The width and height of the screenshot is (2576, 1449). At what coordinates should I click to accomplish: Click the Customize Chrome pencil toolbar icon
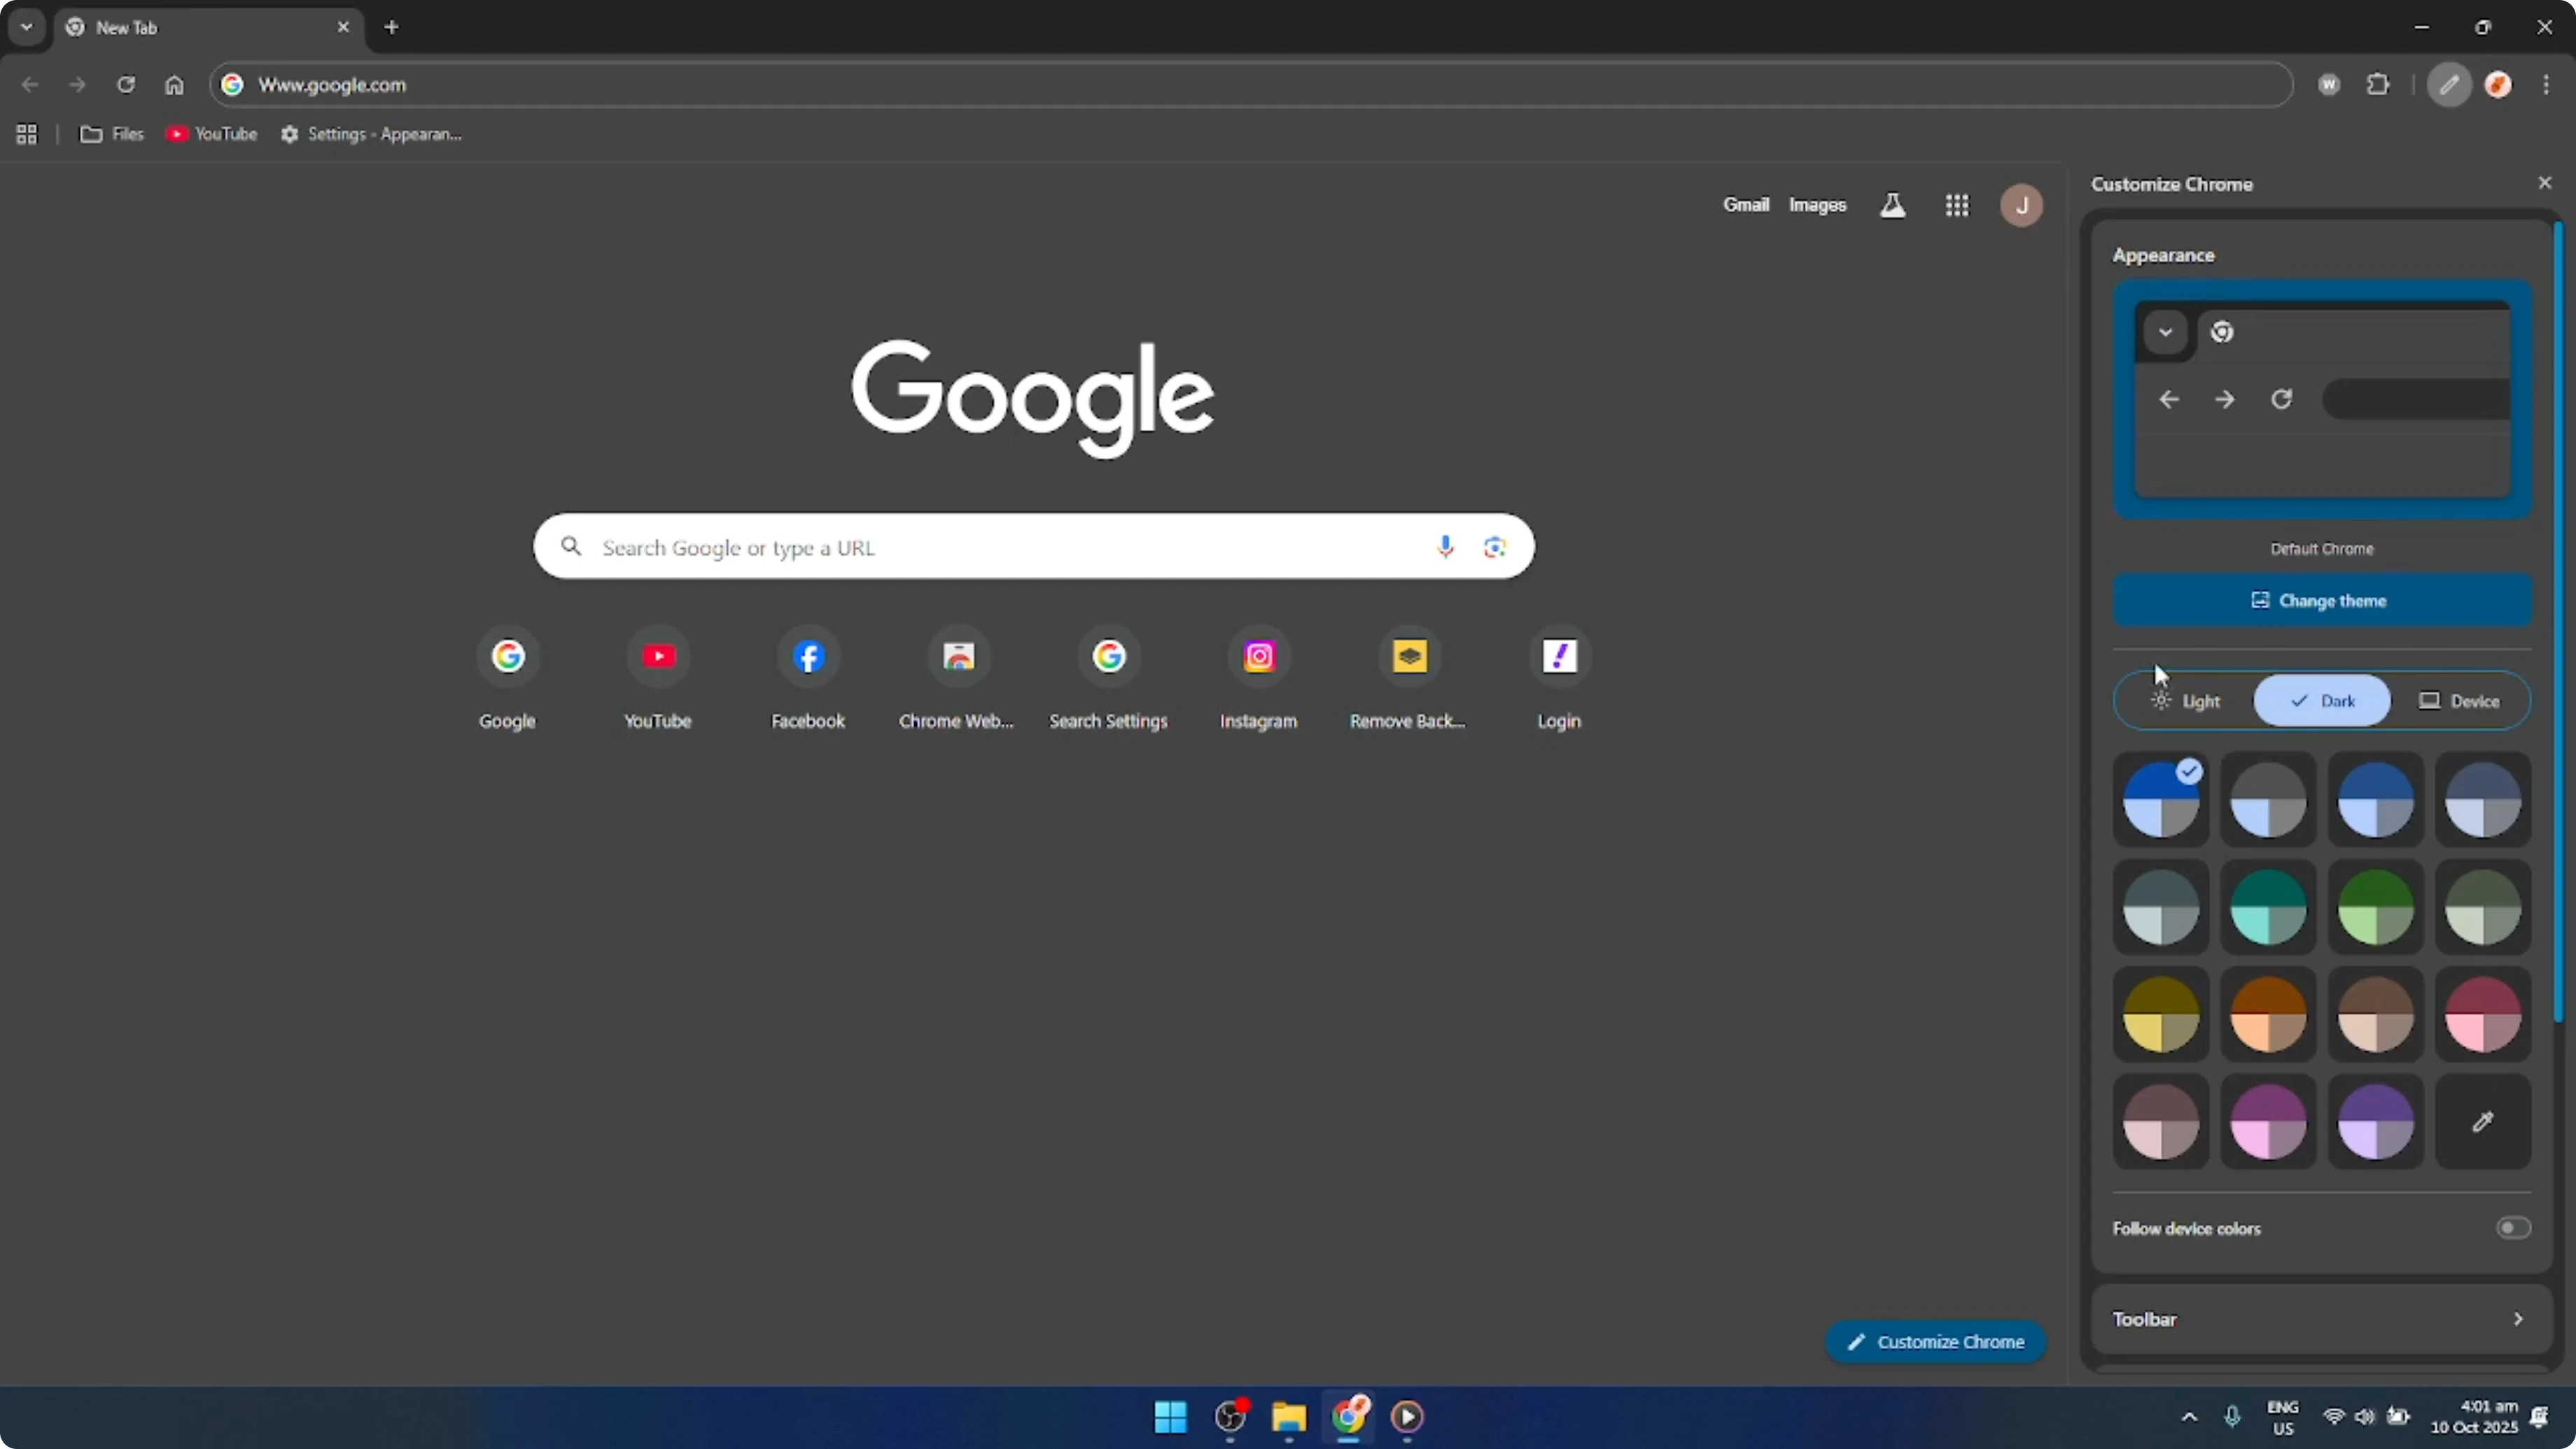point(2449,85)
